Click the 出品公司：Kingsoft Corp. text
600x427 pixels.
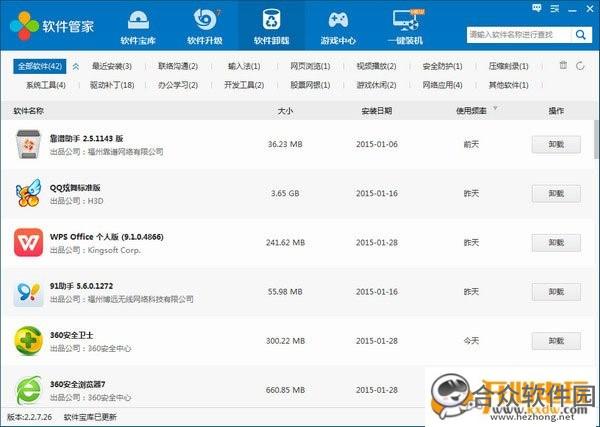tap(95, 250)
